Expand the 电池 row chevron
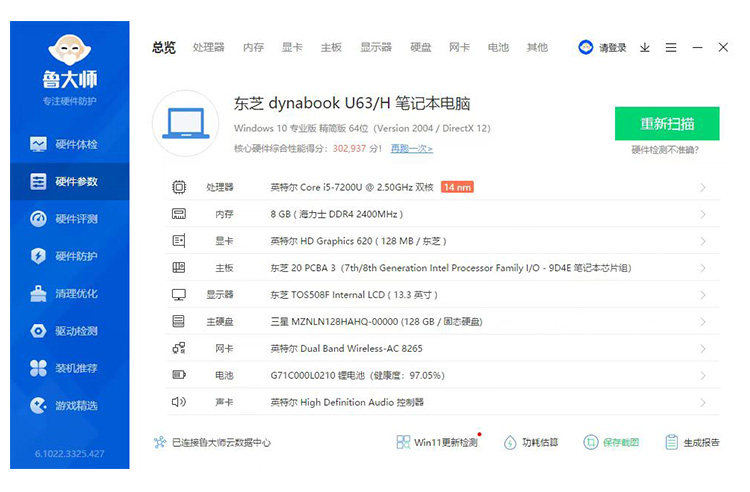Screen dimensions: 750x492 [x=703, y=375]
